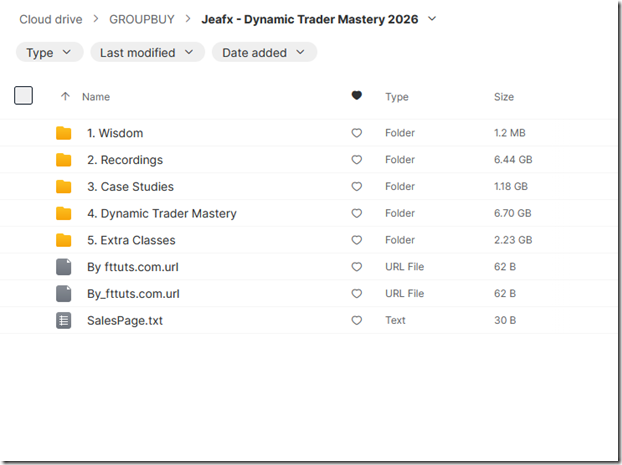Click the 5. Extra Classes folder icon
622x465 pixels.
click(63, 240)
